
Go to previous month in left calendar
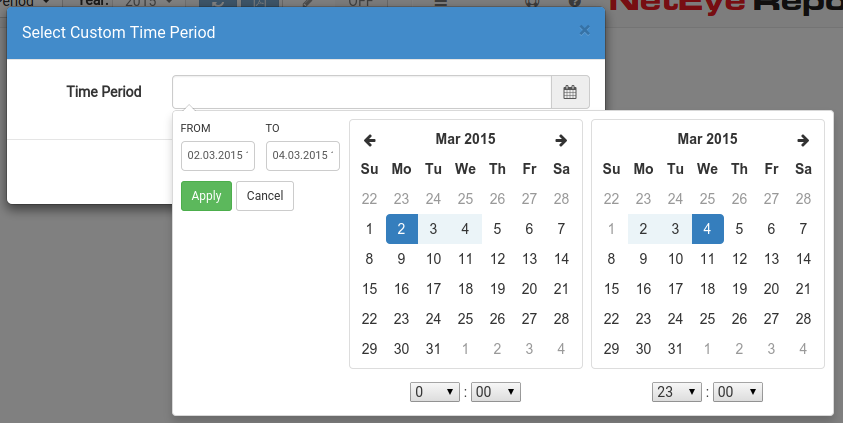click(x=369, y=140)
